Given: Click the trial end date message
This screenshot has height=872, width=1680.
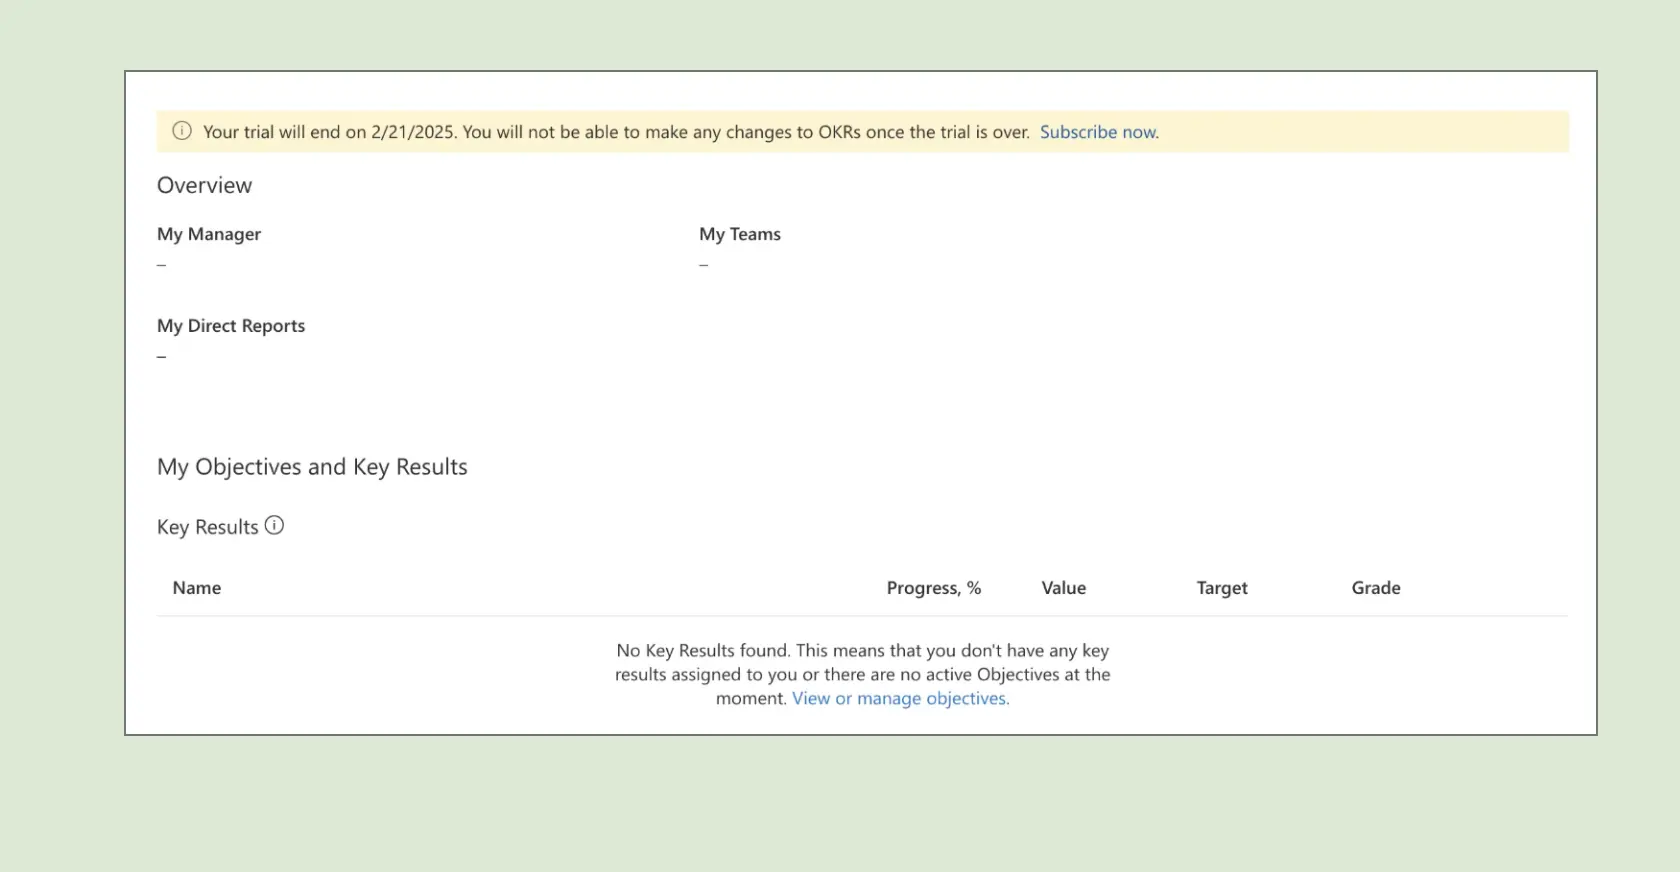Looking at the screenshot, I should point(616,132).
